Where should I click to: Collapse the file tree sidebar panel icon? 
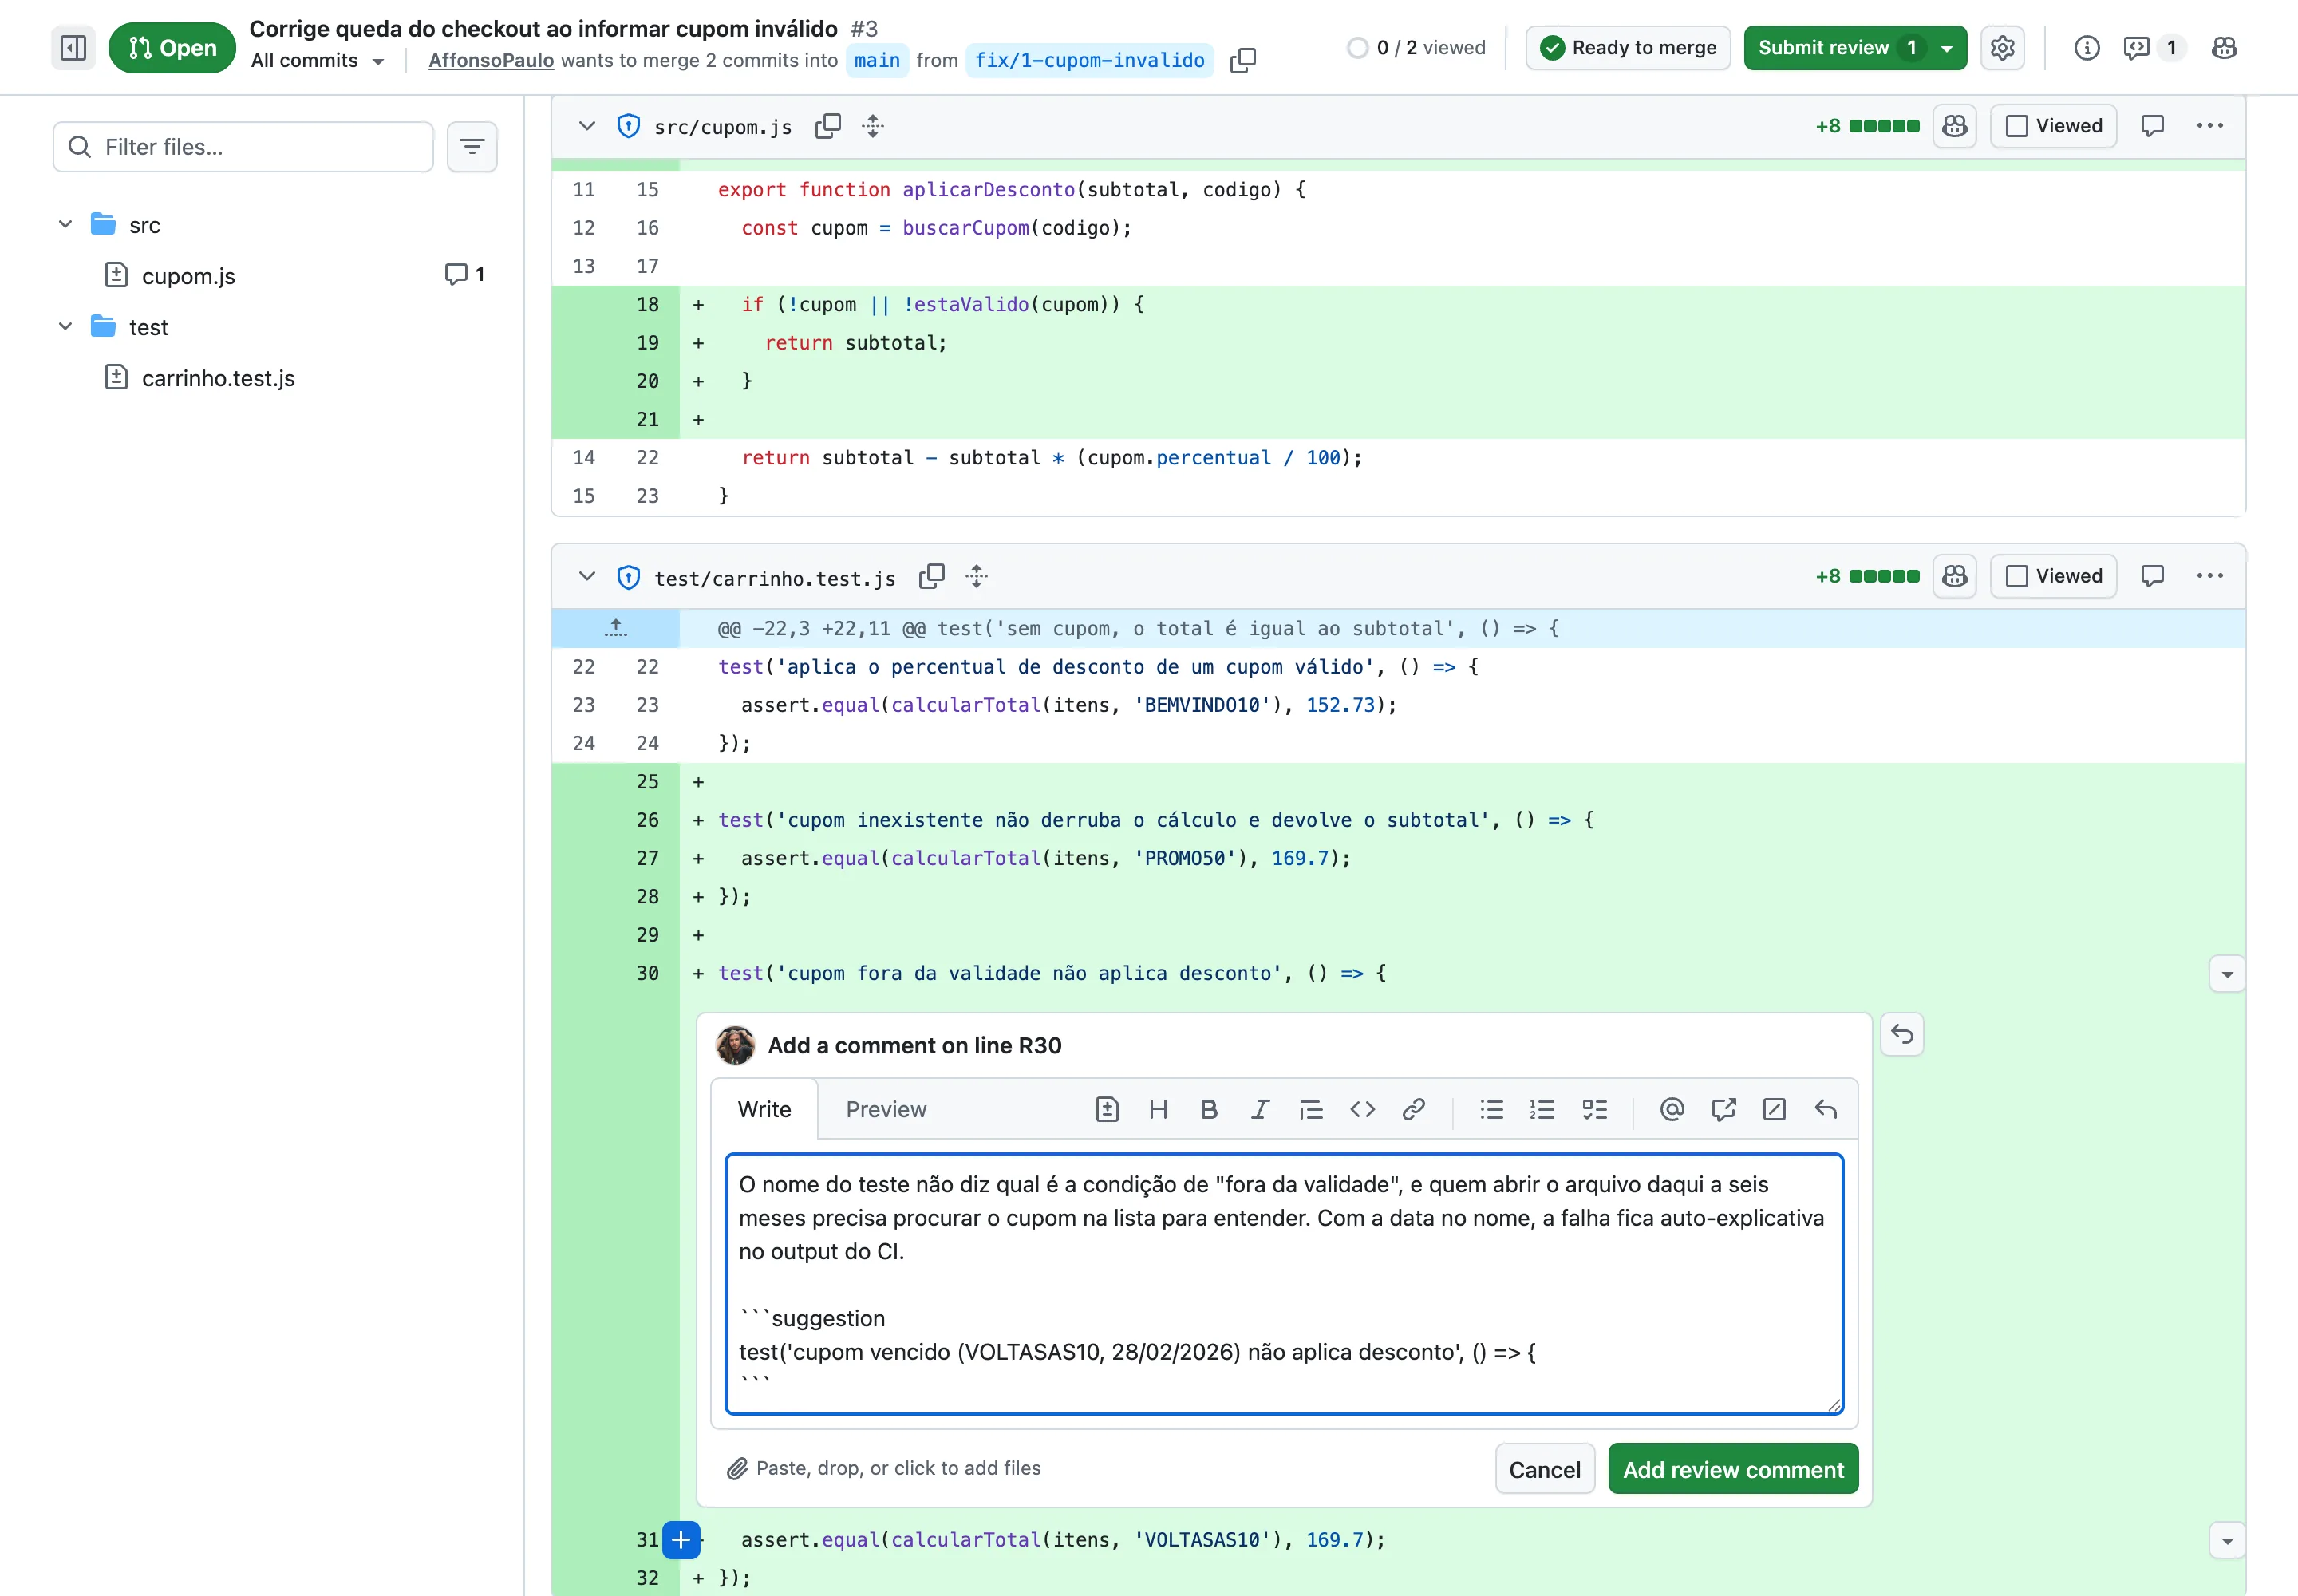click(x=73, y=47)
